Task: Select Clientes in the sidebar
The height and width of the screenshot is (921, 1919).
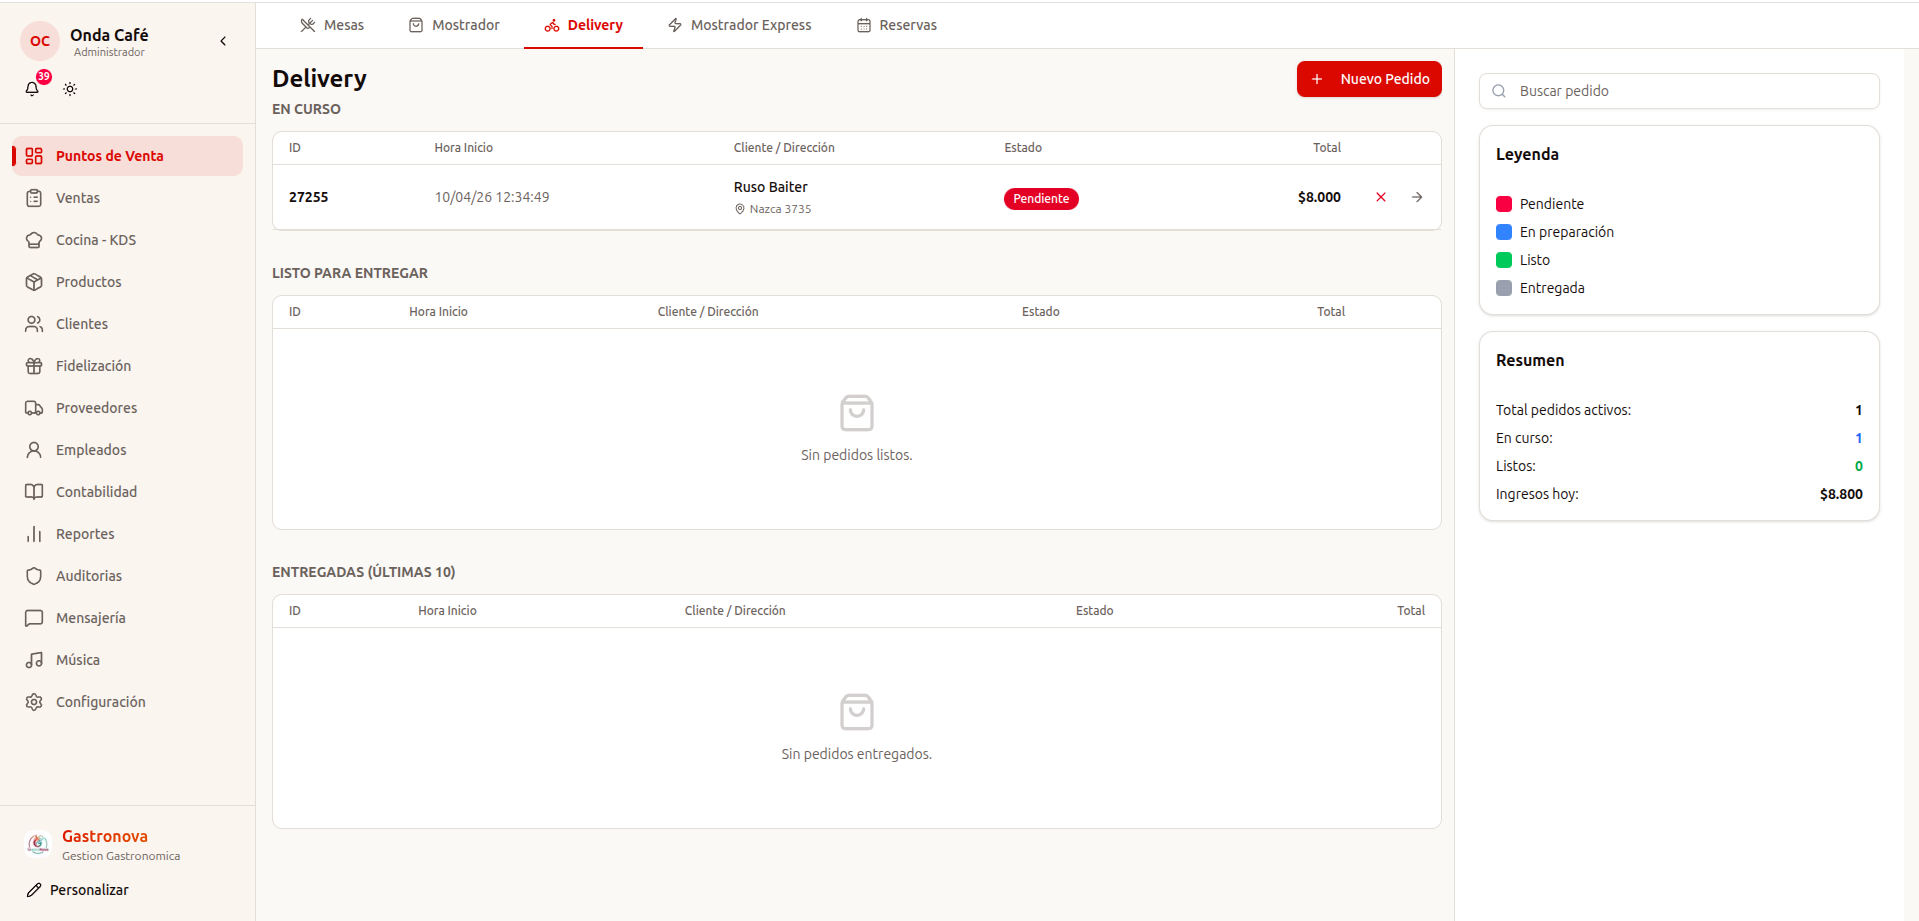Action: (x=127, y=324)
